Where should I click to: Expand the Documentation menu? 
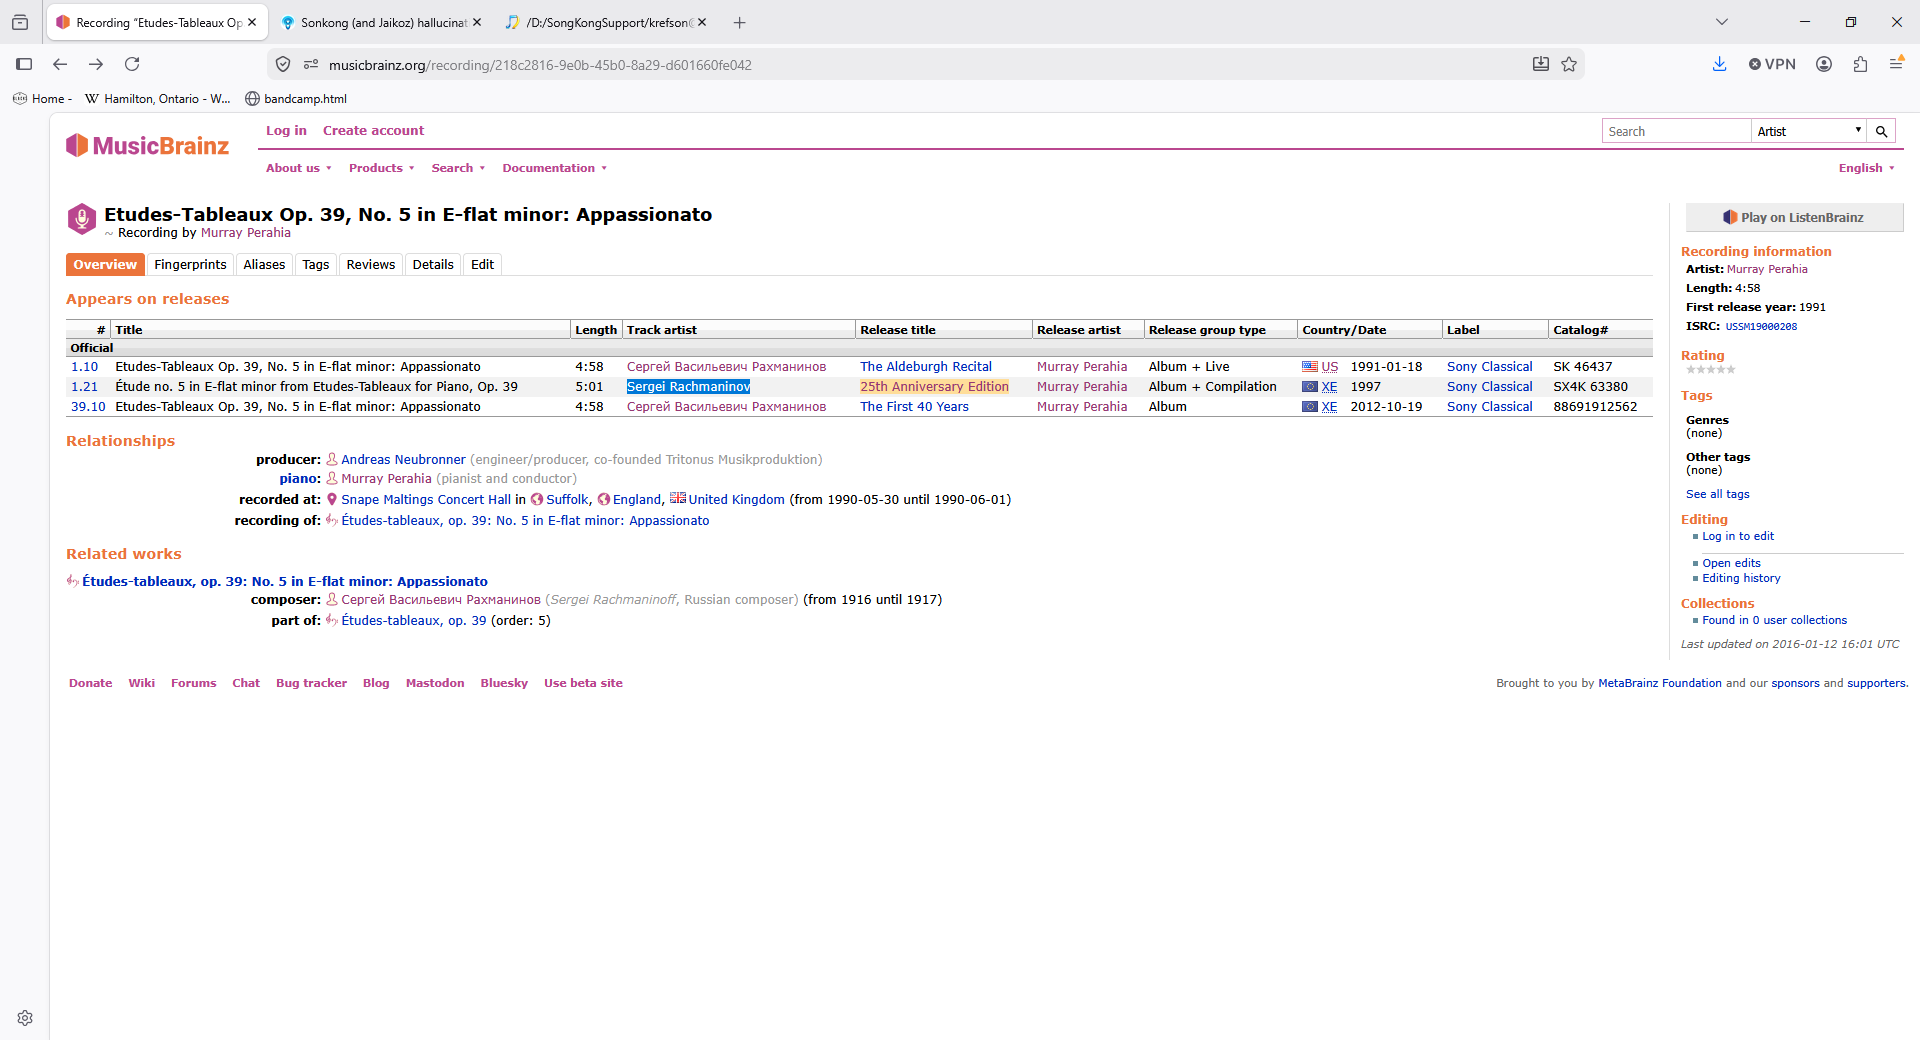click(554, 168)
